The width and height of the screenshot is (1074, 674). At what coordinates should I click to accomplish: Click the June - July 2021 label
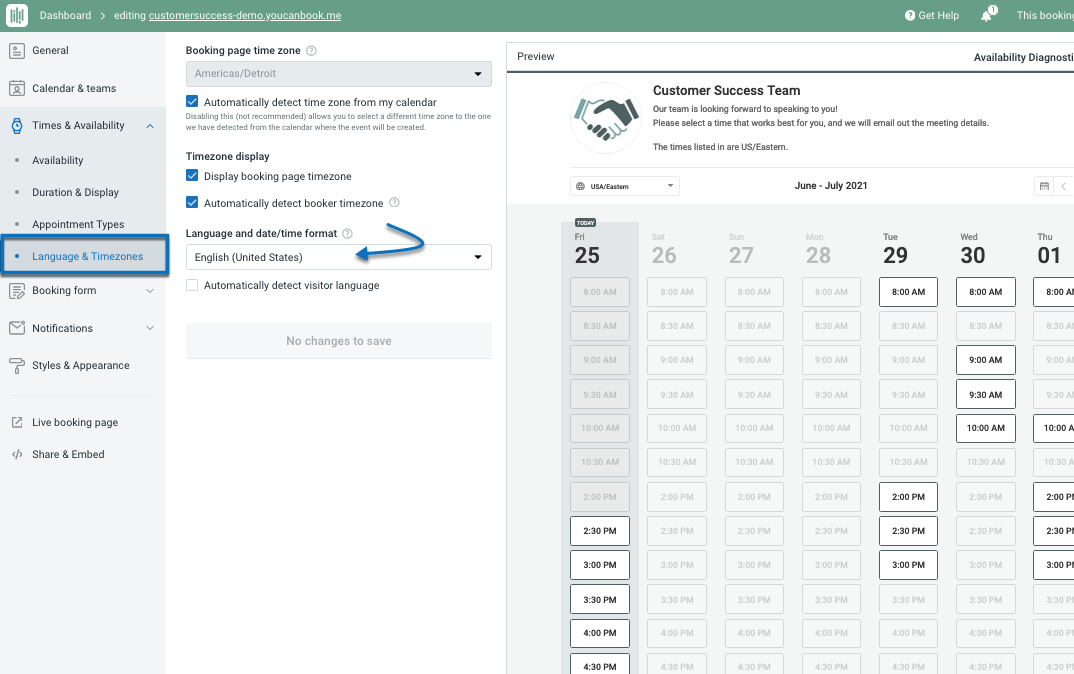[x=831, y=186]
